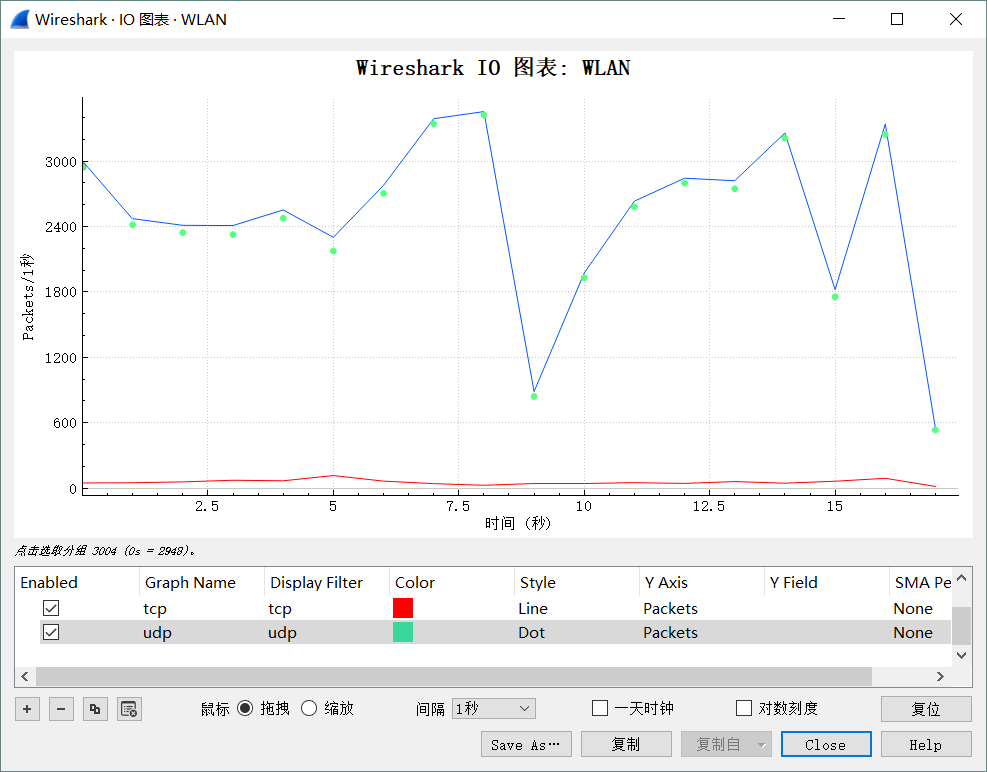Click the Style column header
The image size is (987, 772).
tap(577, 582)
